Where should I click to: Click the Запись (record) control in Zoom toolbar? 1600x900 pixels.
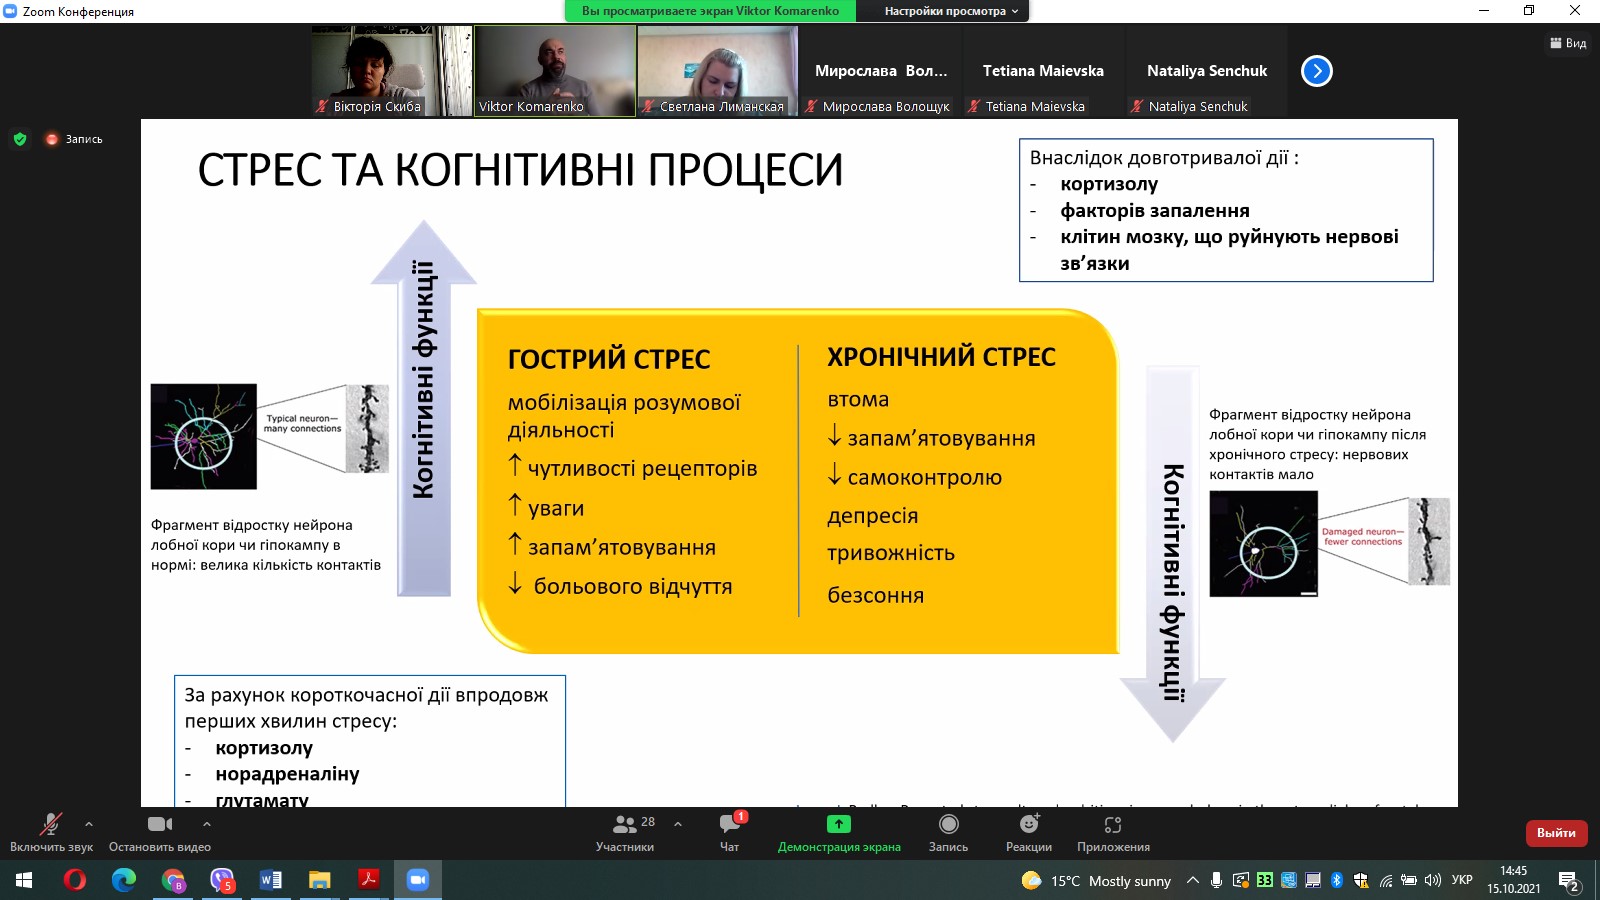click(x=948, y=833)
